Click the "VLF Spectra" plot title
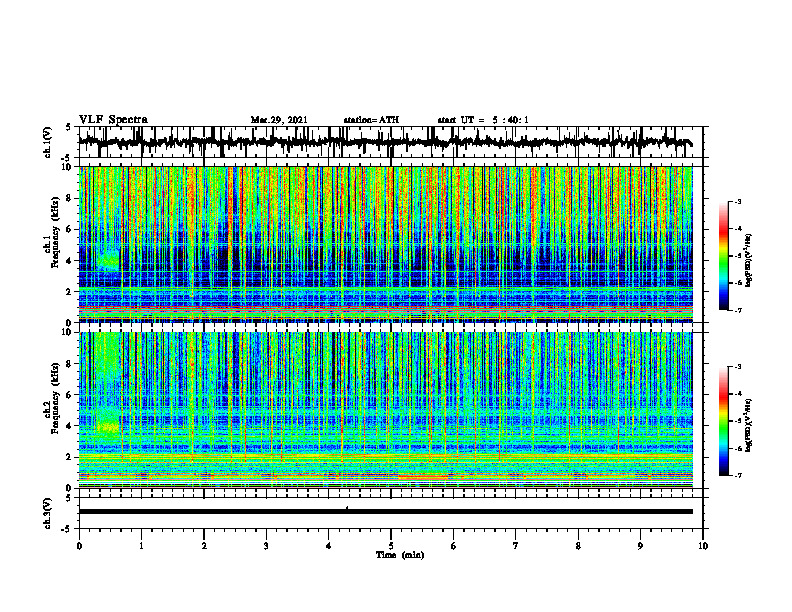The width and height of the screenshot is (792, 612). [x=113, y=119]
